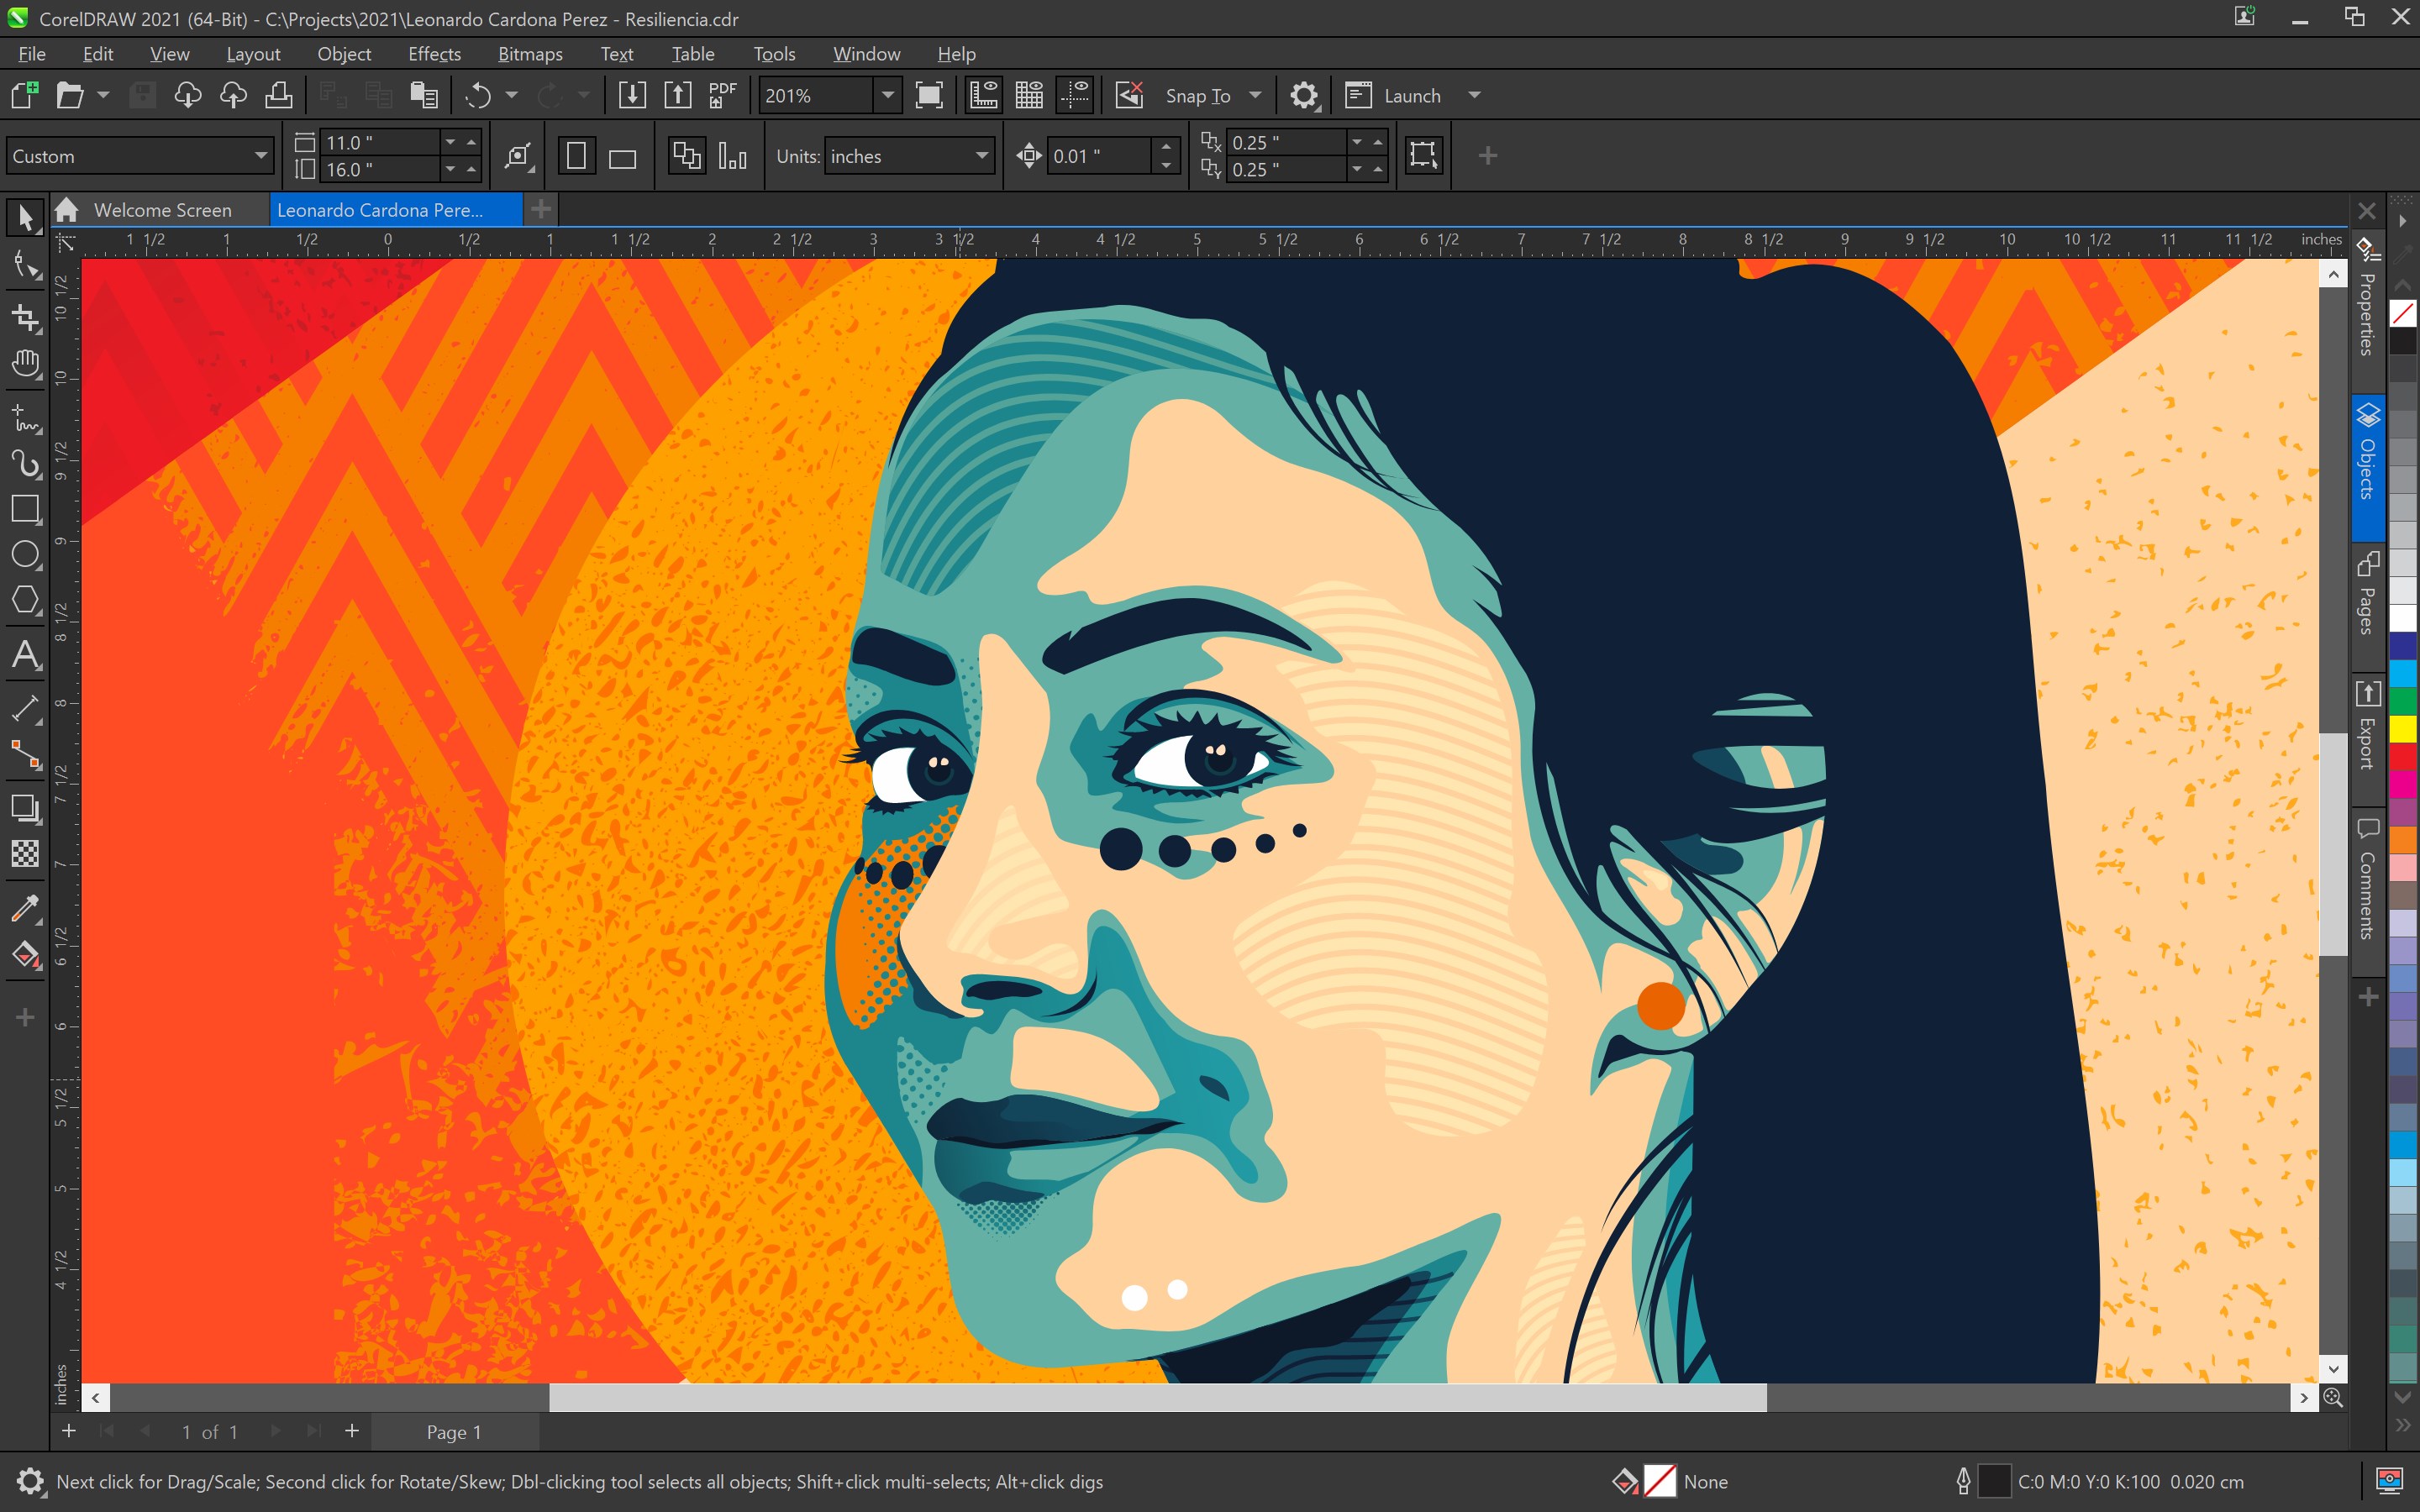The width and height of the screenshot is (2420, 1512).
Task: Open the zoom level dropdown
Action: click(x=886, y=95)
